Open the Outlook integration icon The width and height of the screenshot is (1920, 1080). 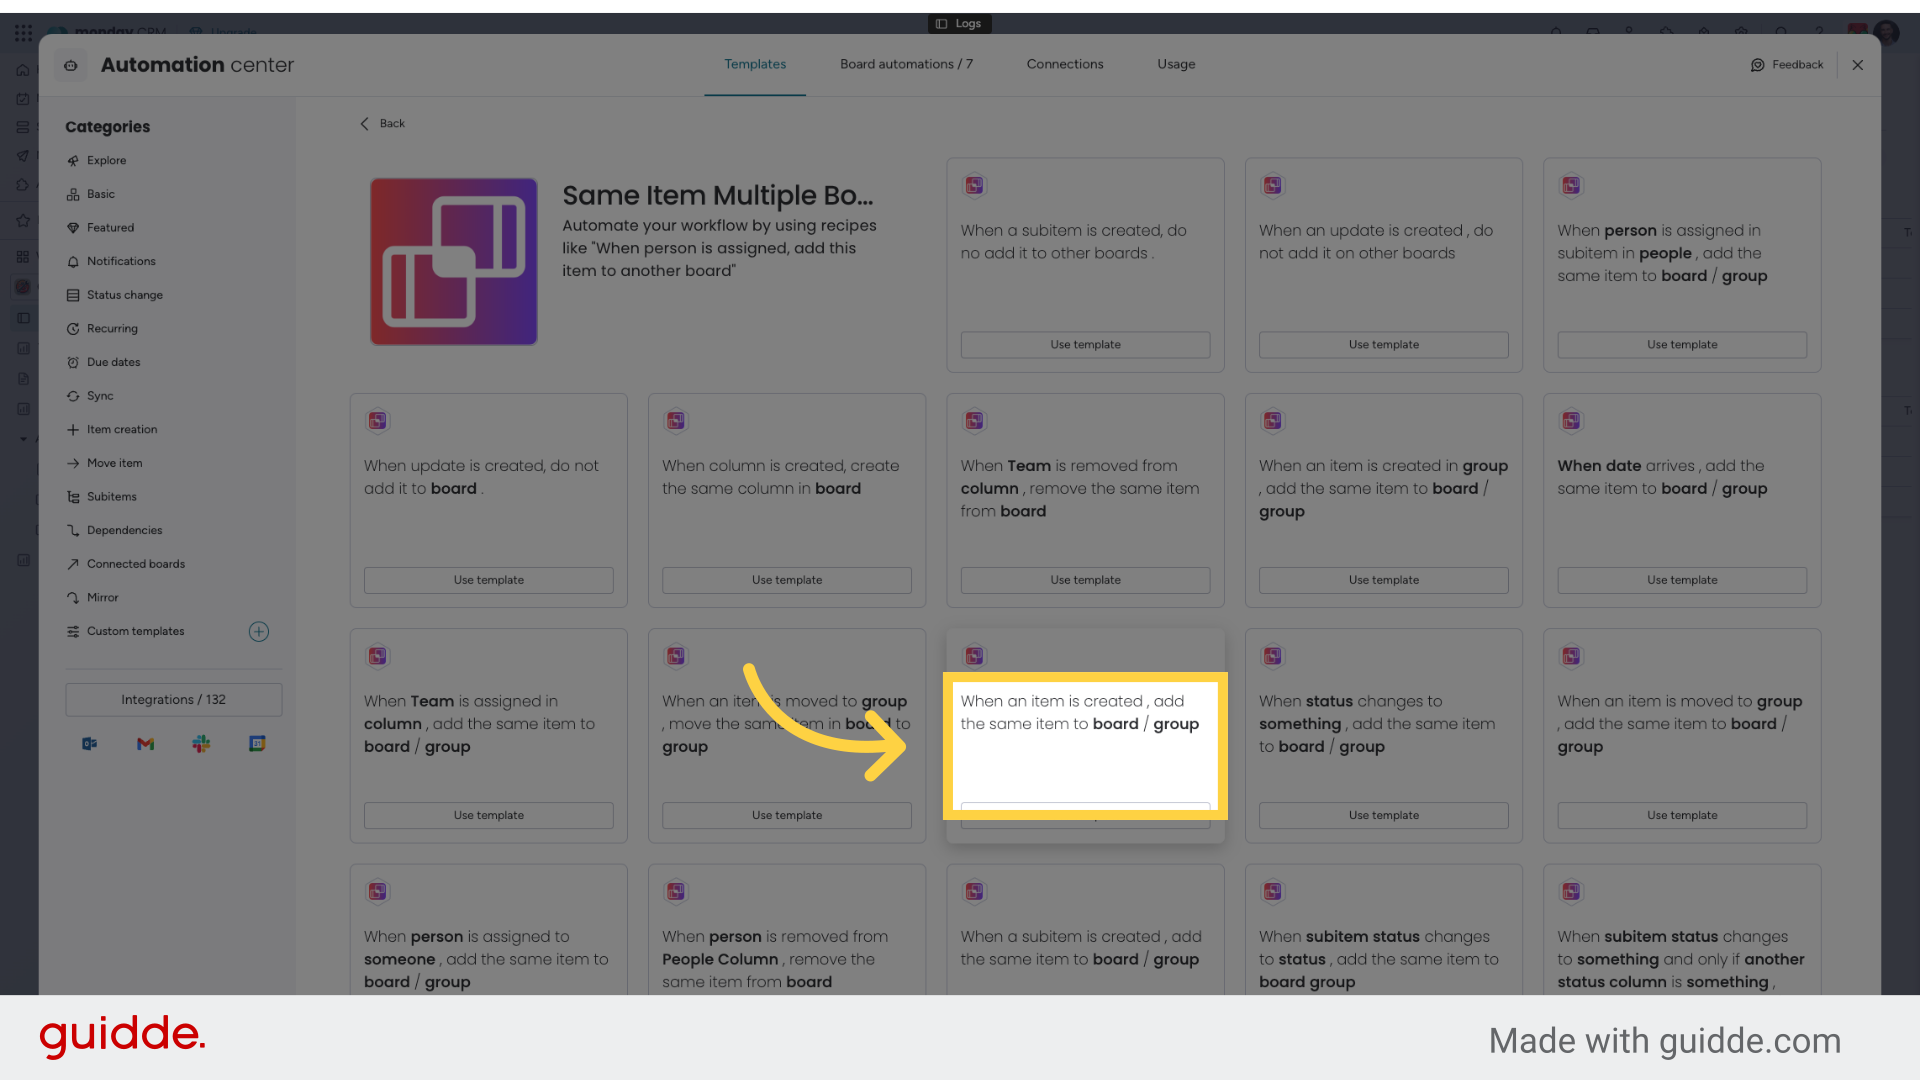click(x=90, y=743)
